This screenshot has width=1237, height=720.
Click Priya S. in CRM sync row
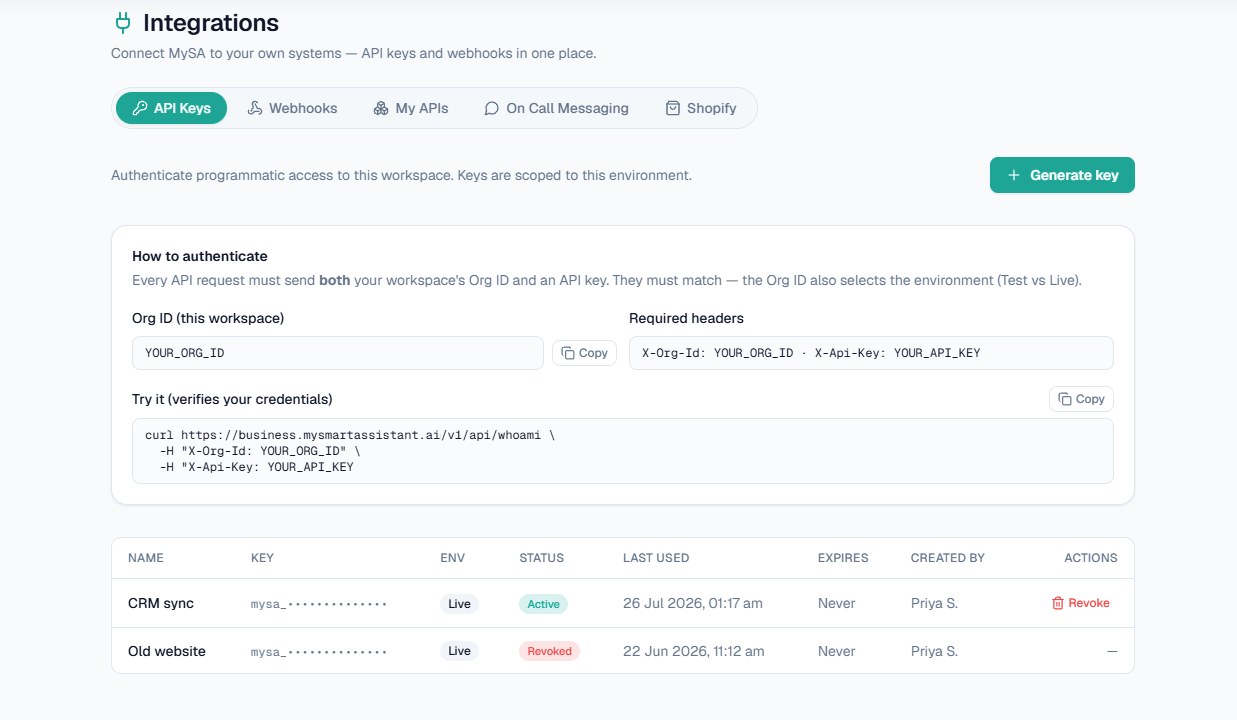(x=934, y=603)
